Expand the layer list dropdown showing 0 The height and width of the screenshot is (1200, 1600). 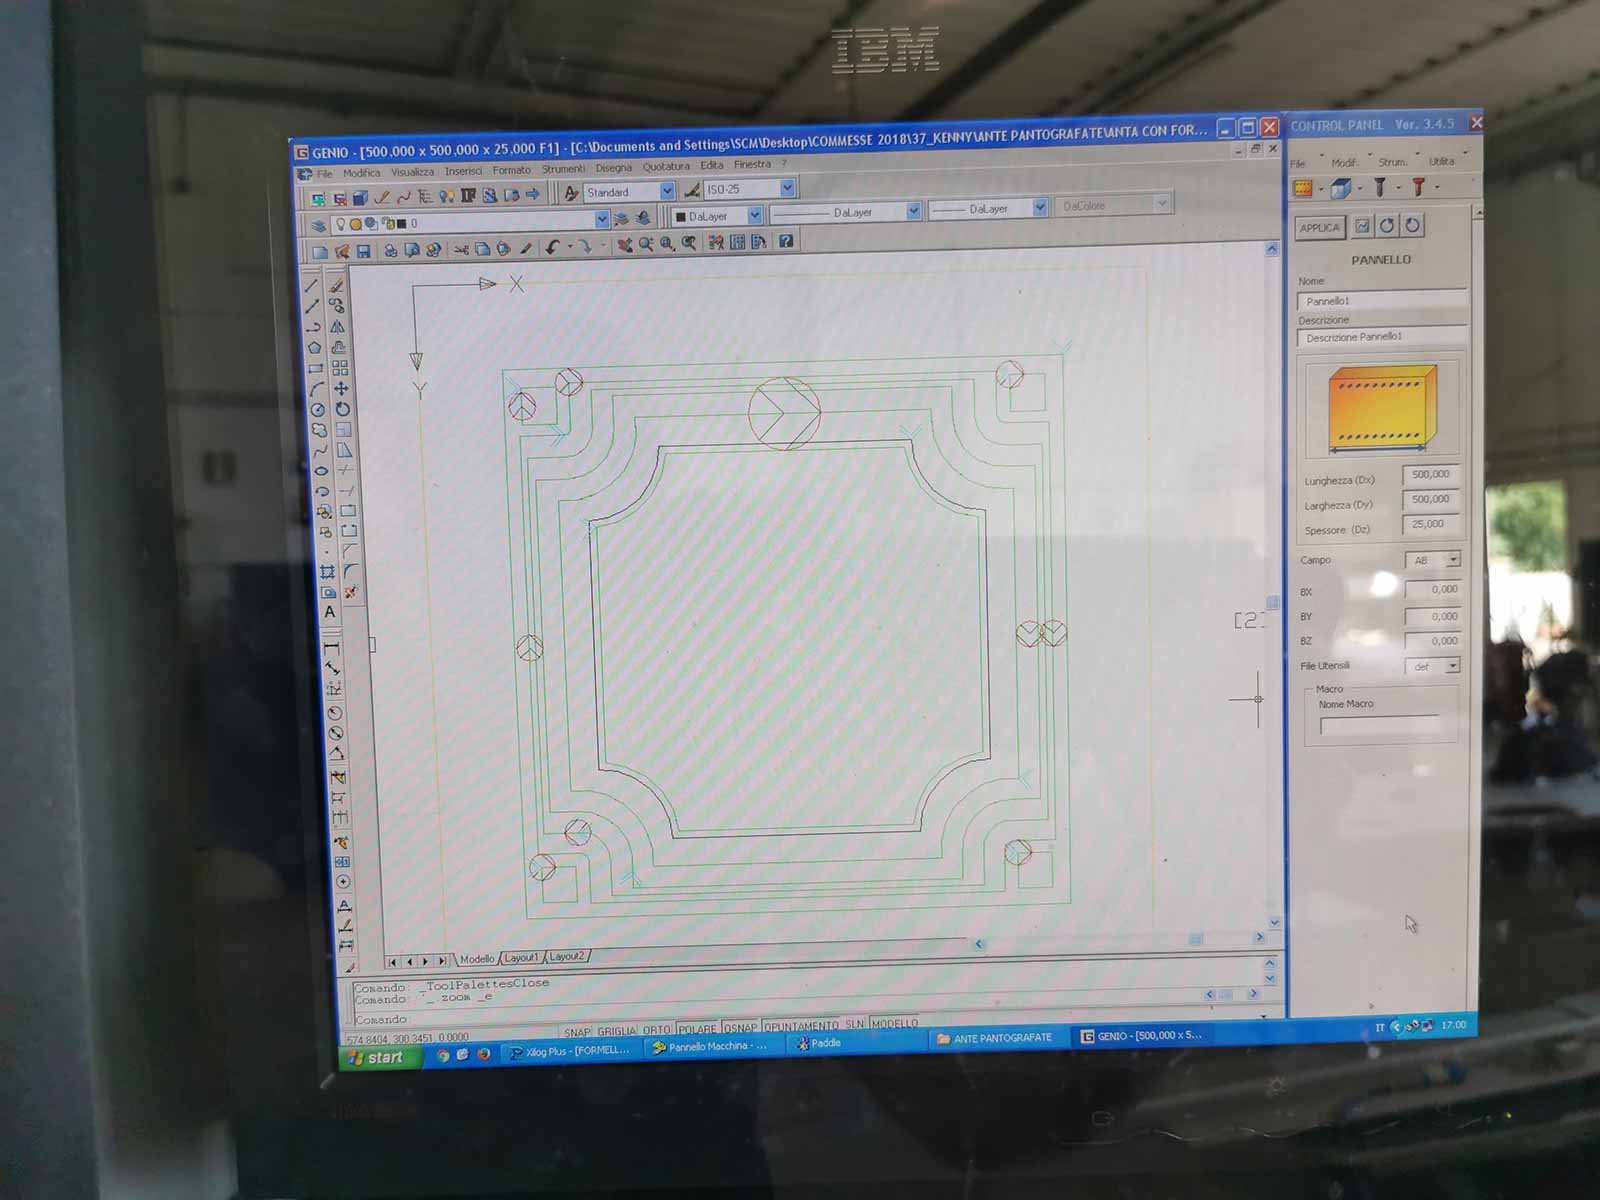[x=602, y=219]
